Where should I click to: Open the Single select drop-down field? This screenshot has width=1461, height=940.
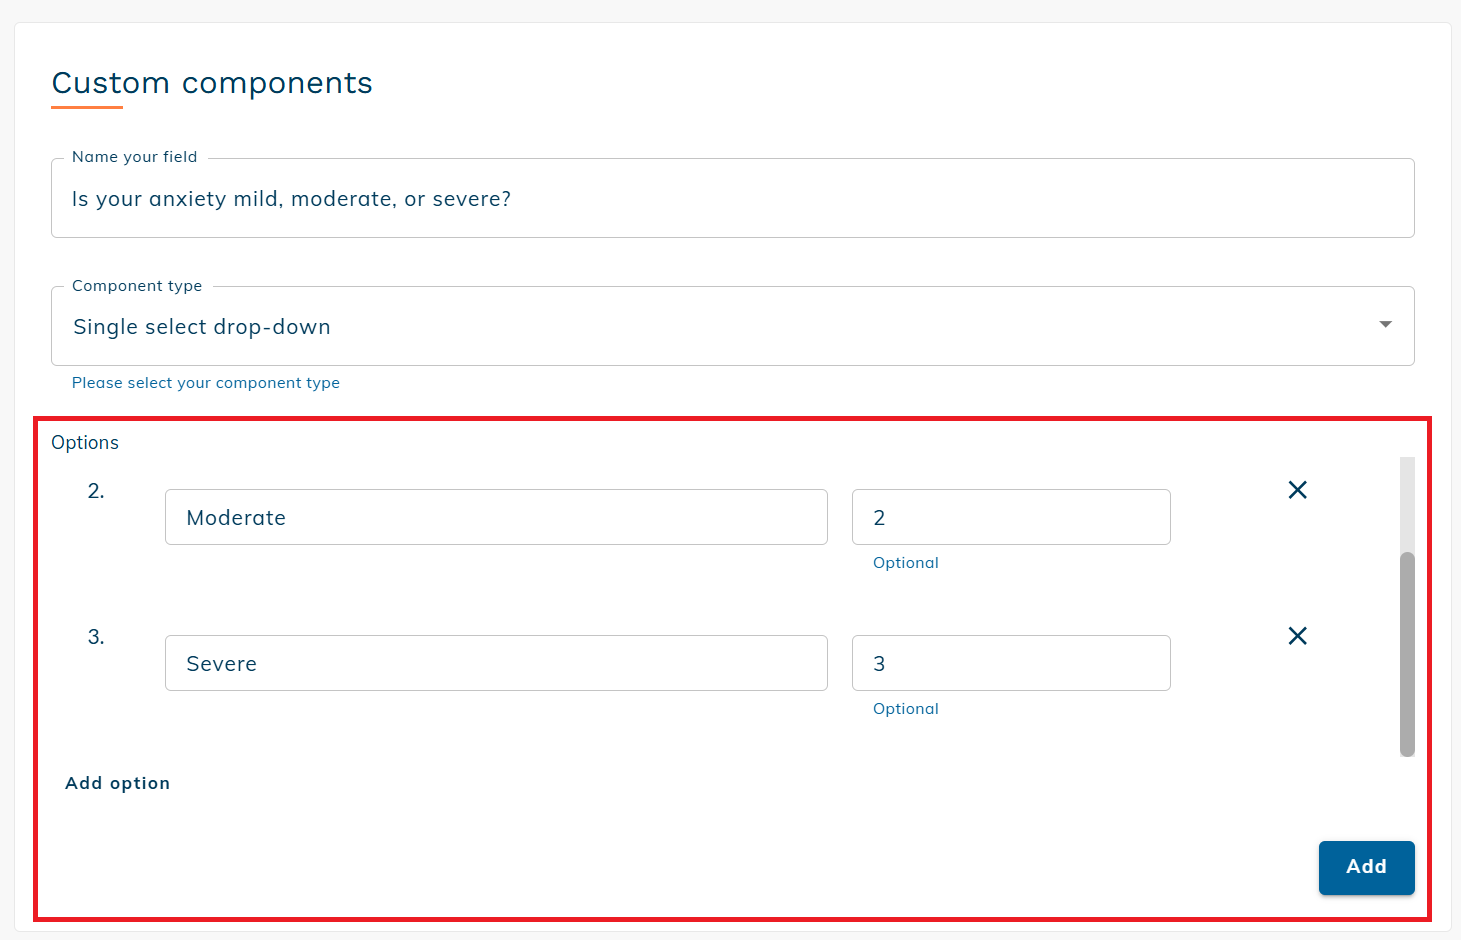coord(700,327)
